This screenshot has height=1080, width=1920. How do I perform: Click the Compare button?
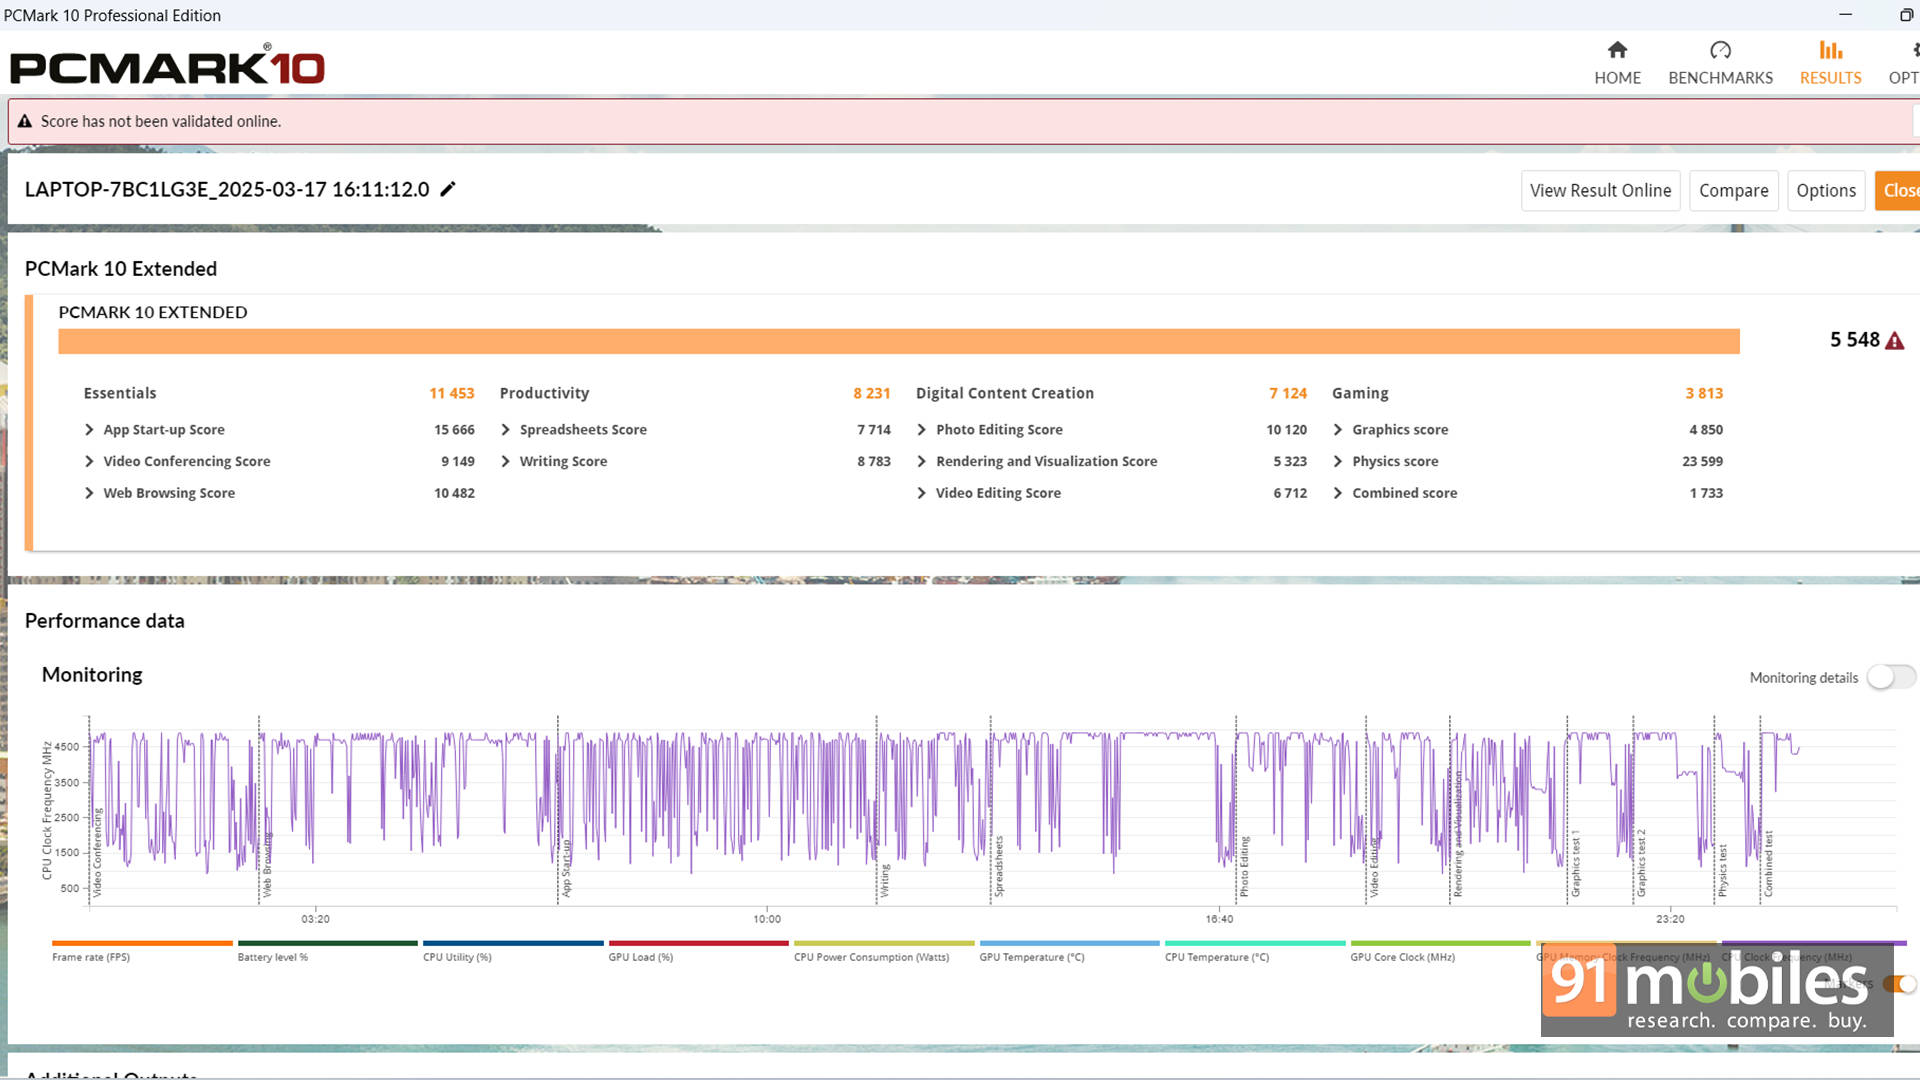1733,191
